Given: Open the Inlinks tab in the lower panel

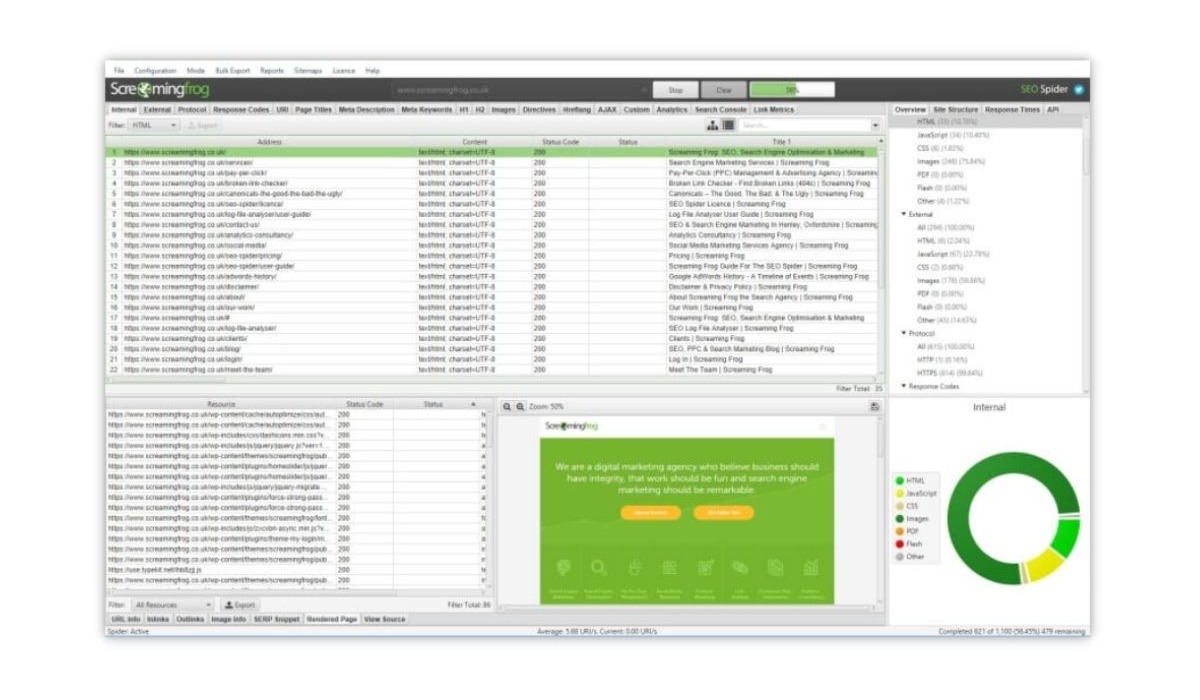Looking at the screenshot, I should click(158, 620).
